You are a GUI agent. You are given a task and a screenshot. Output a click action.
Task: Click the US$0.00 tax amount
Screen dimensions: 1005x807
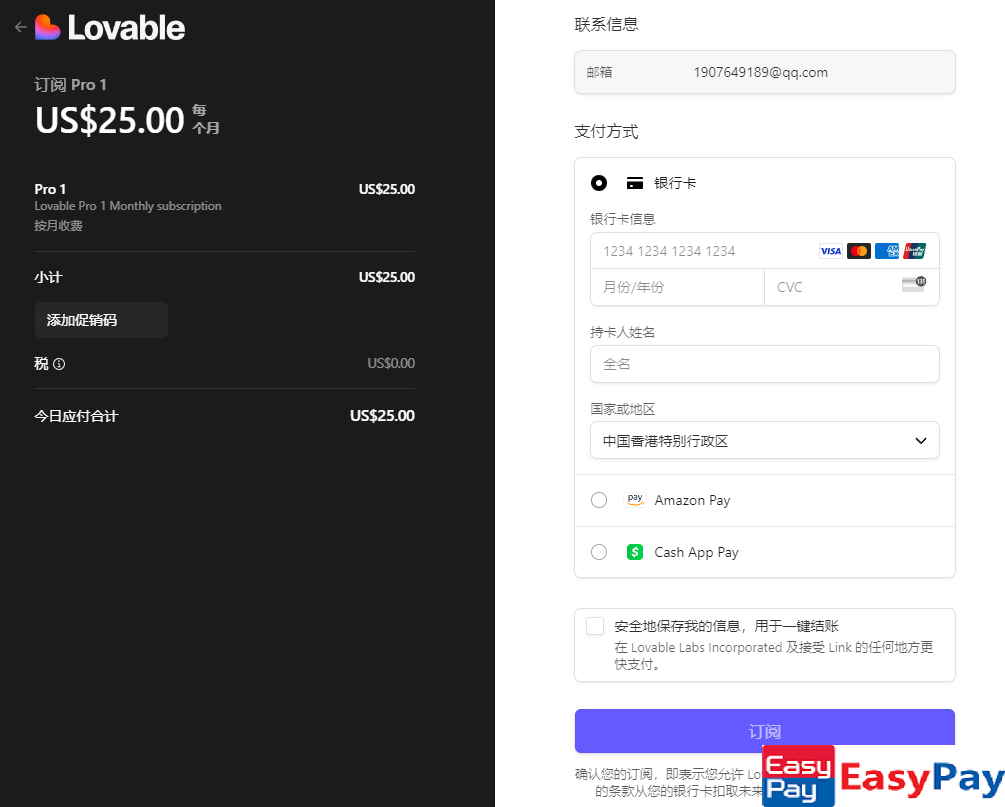[x=391, y=363]
